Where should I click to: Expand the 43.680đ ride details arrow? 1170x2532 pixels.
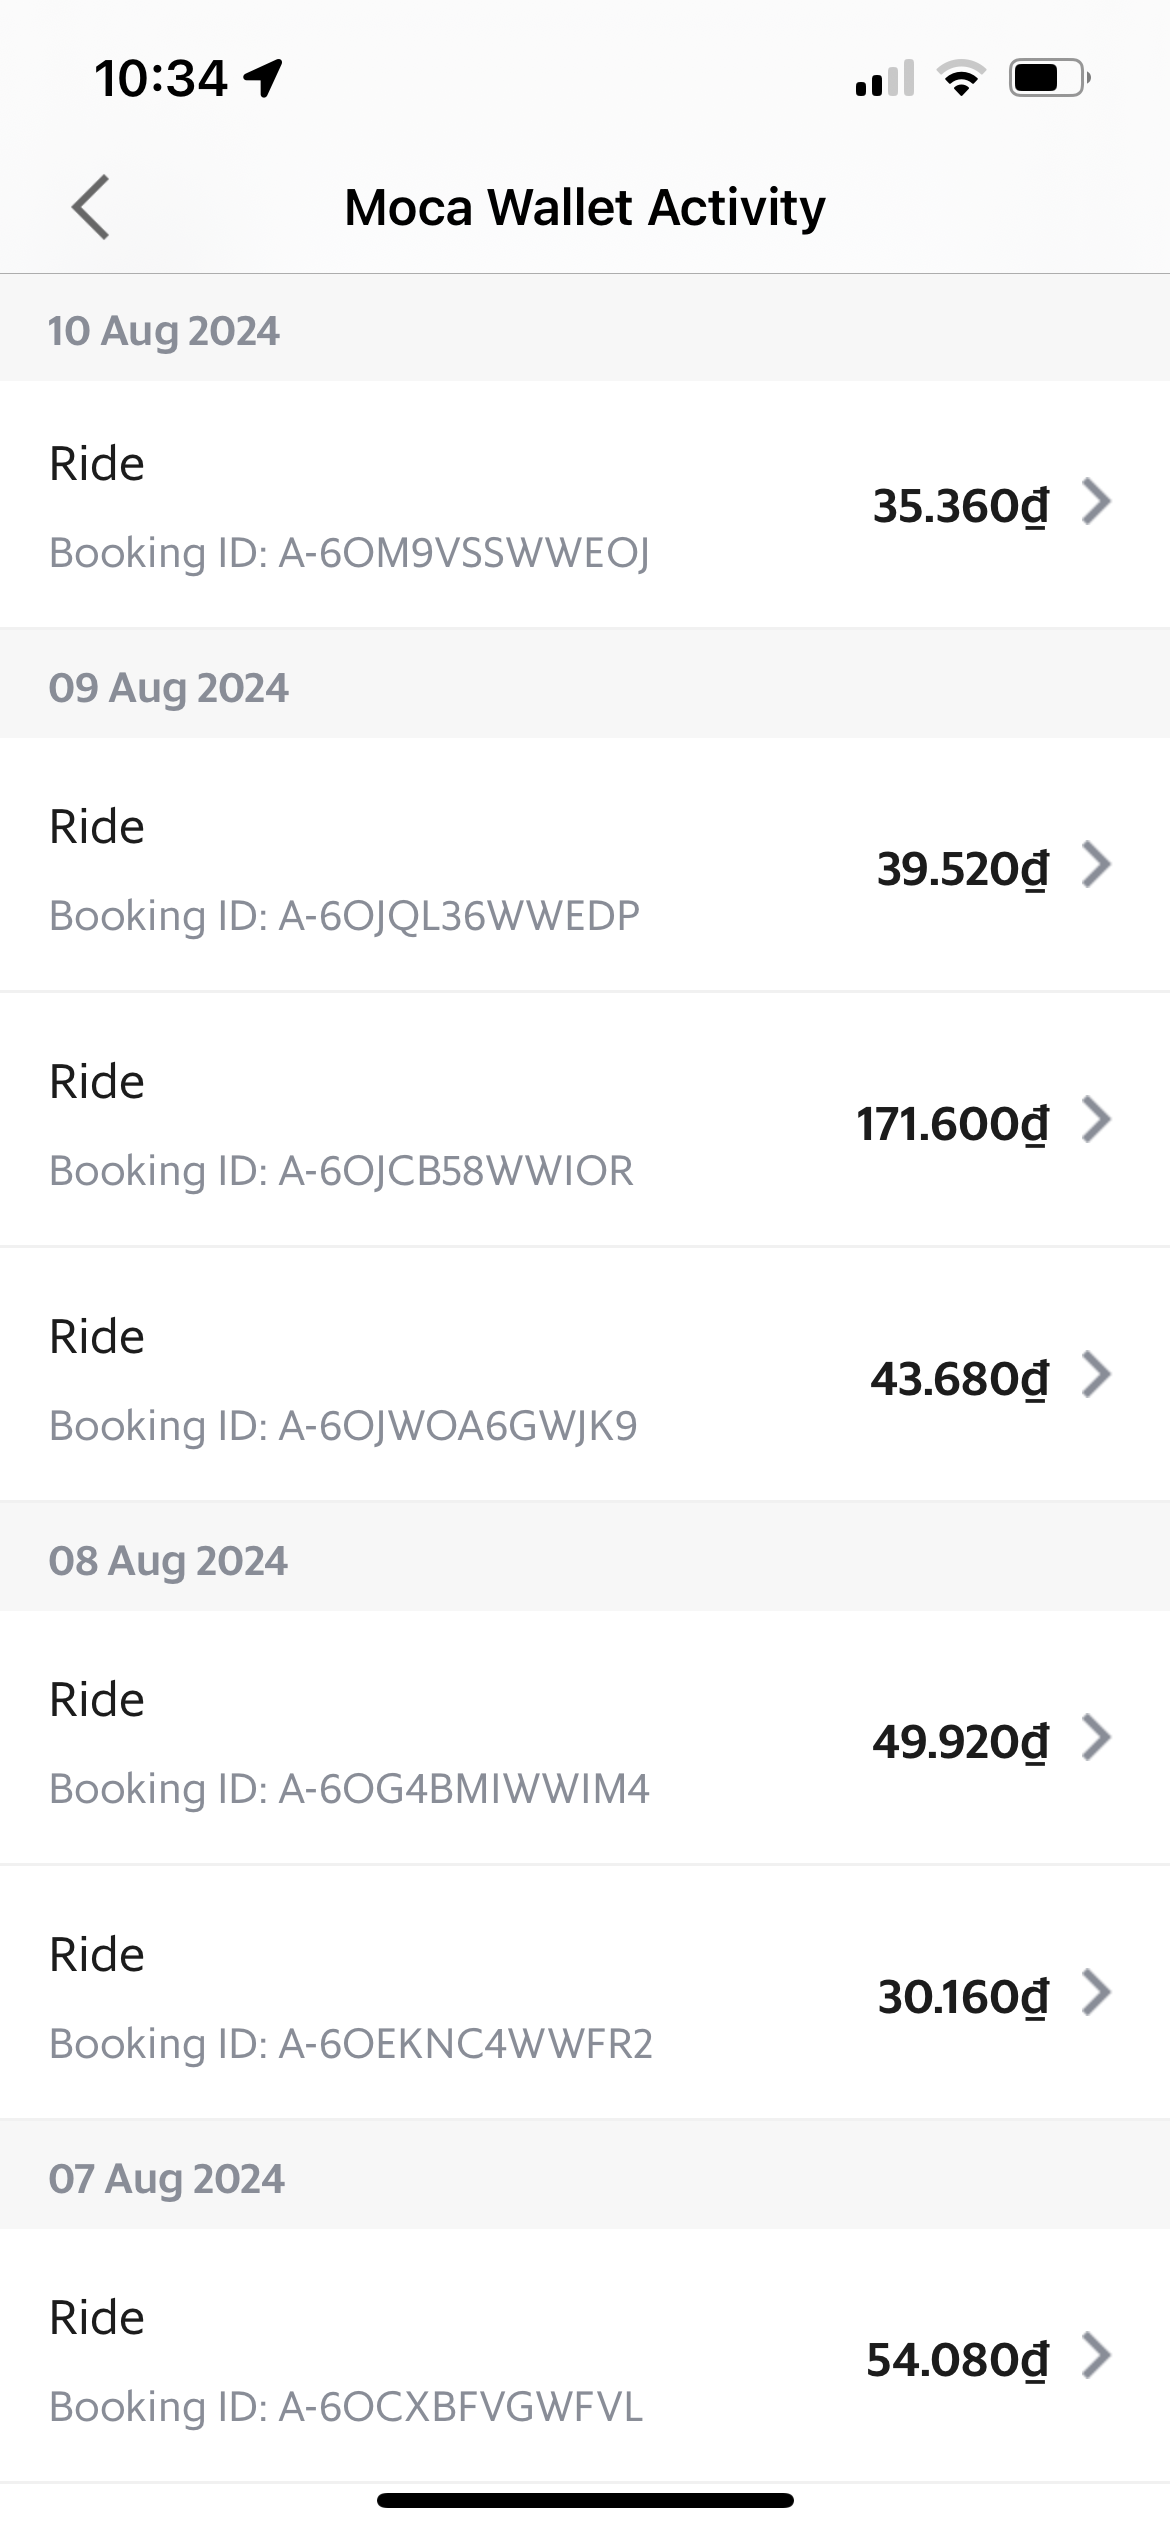[1097, 1375]
